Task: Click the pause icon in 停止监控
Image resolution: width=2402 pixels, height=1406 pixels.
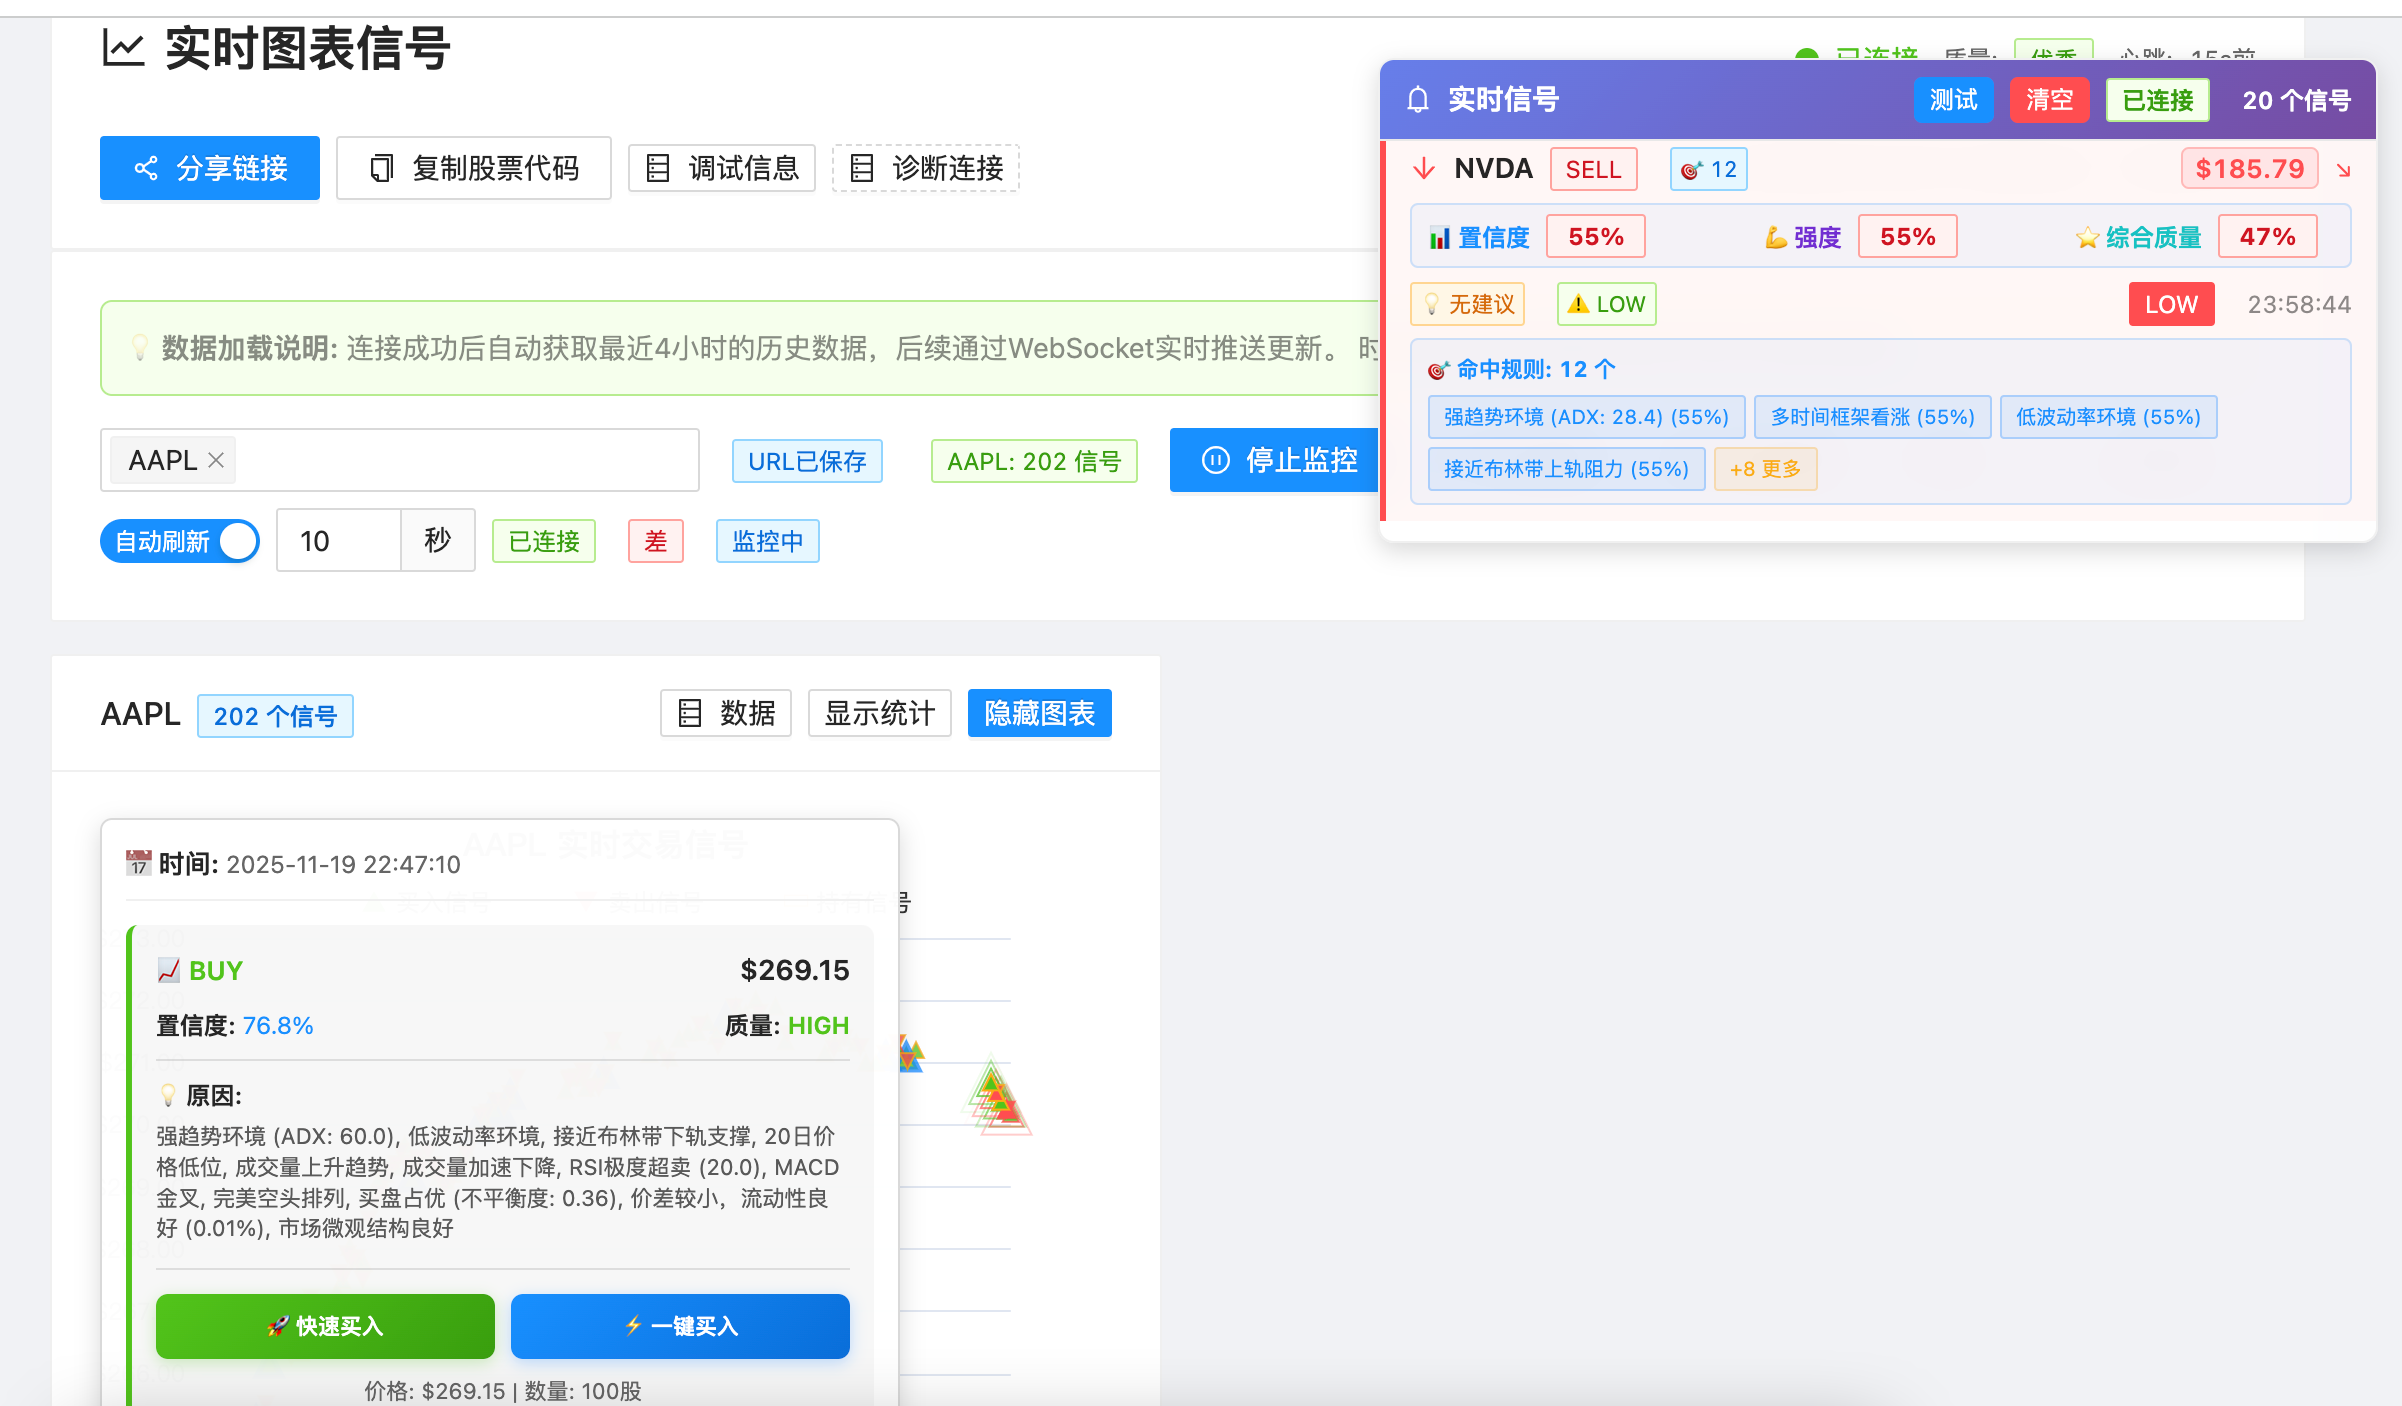Action: [x=1216, y=460]
